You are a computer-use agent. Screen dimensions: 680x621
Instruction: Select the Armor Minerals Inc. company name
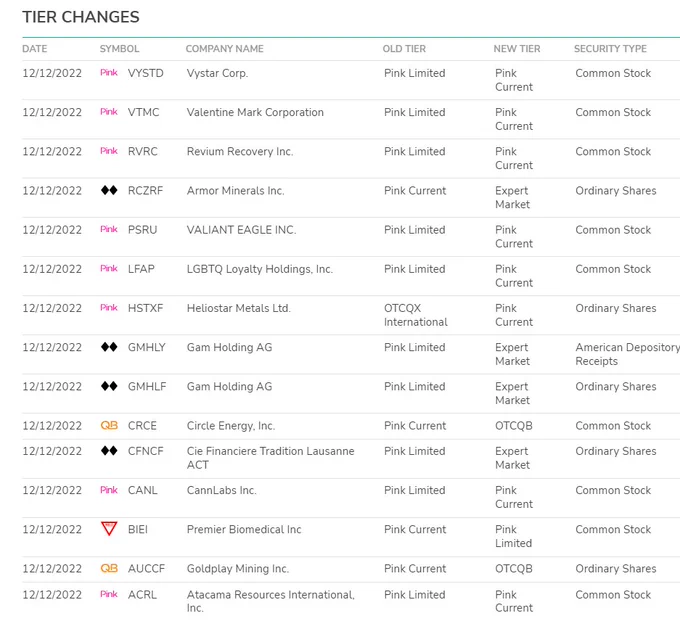click(235, 190)
